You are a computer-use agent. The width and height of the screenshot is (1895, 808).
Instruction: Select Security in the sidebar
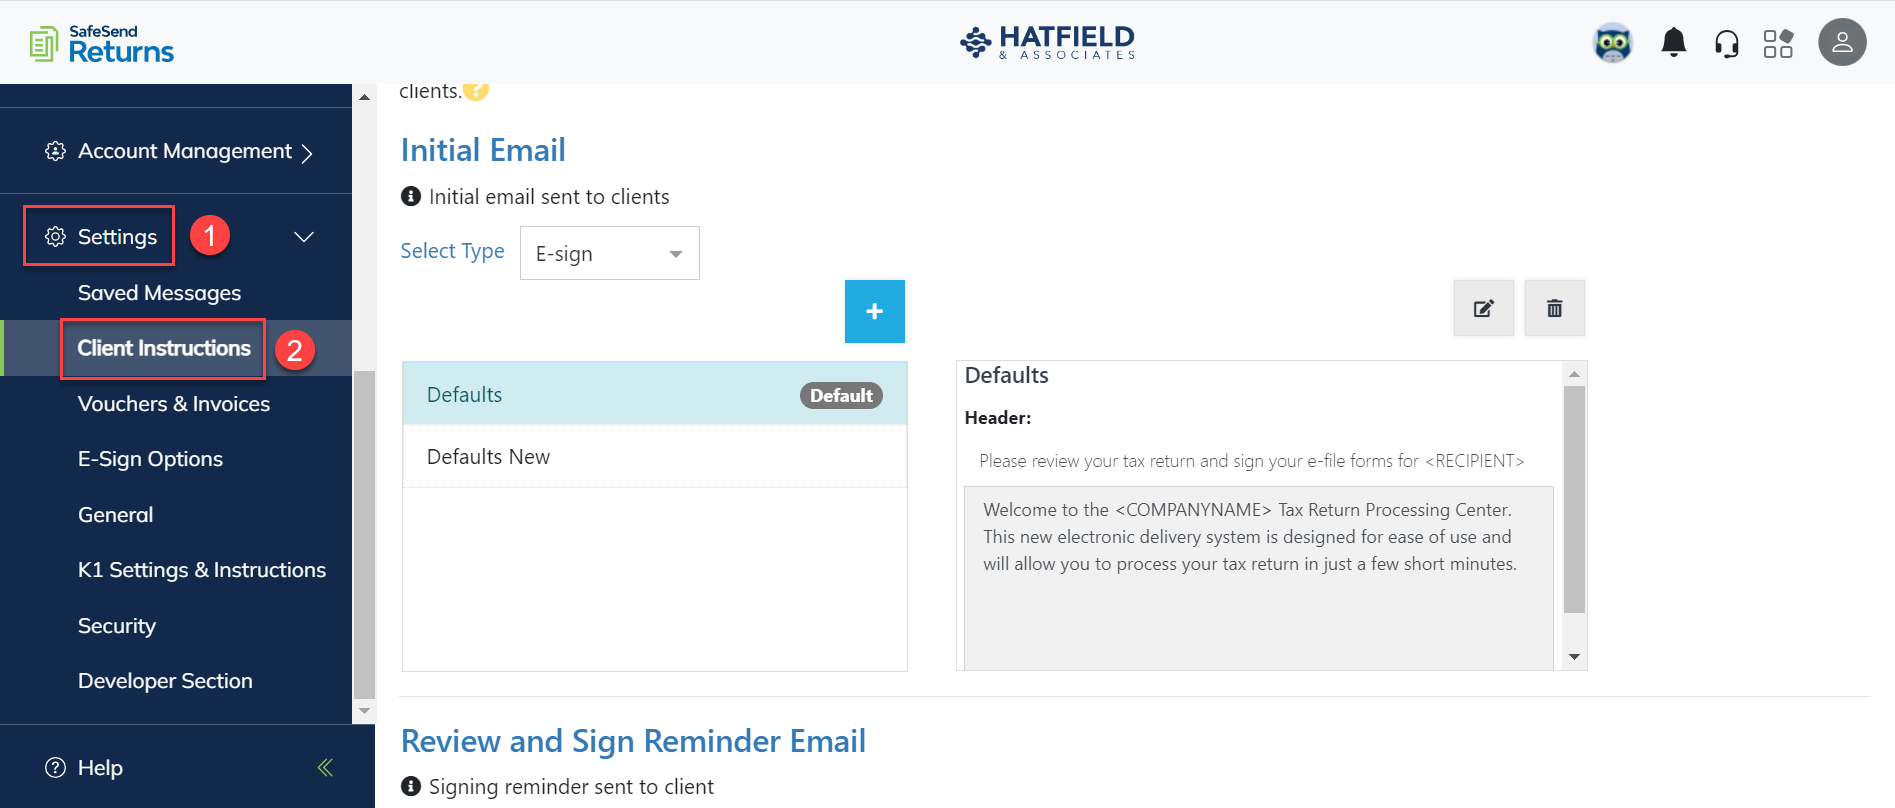[x=117, y=625]
